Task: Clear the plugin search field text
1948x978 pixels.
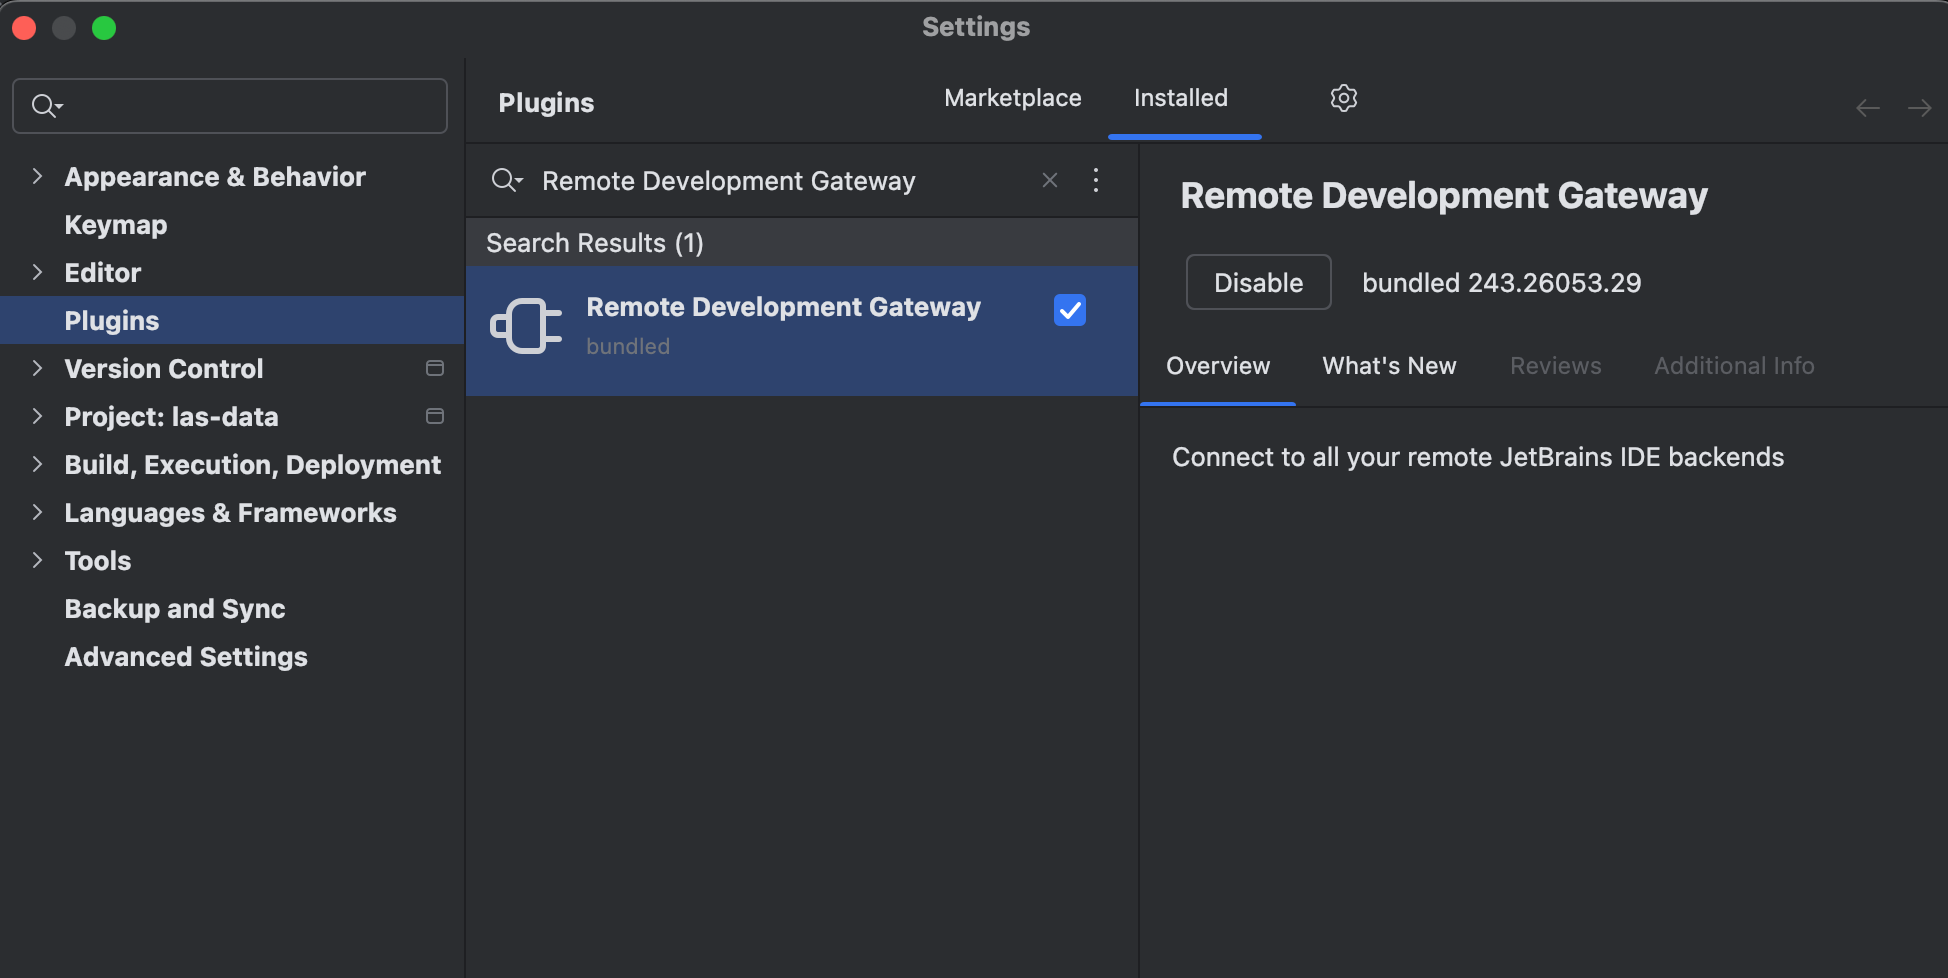Action: (1050, 180)
